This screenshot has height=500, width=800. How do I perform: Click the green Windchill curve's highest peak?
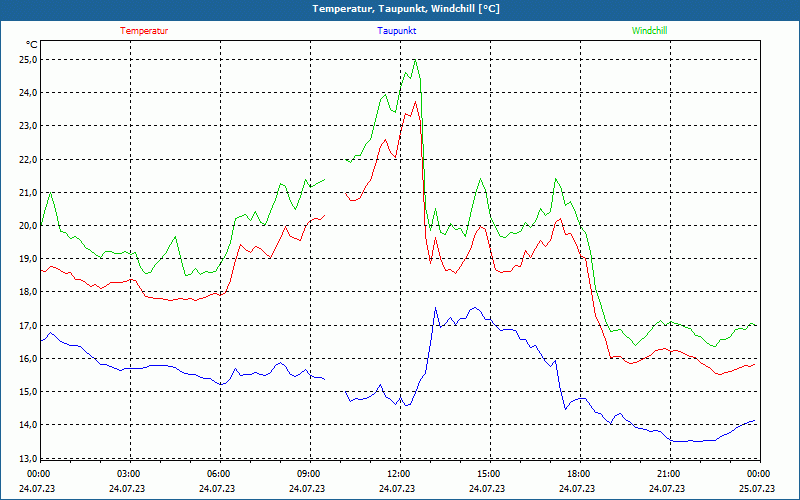pos(415,60)
